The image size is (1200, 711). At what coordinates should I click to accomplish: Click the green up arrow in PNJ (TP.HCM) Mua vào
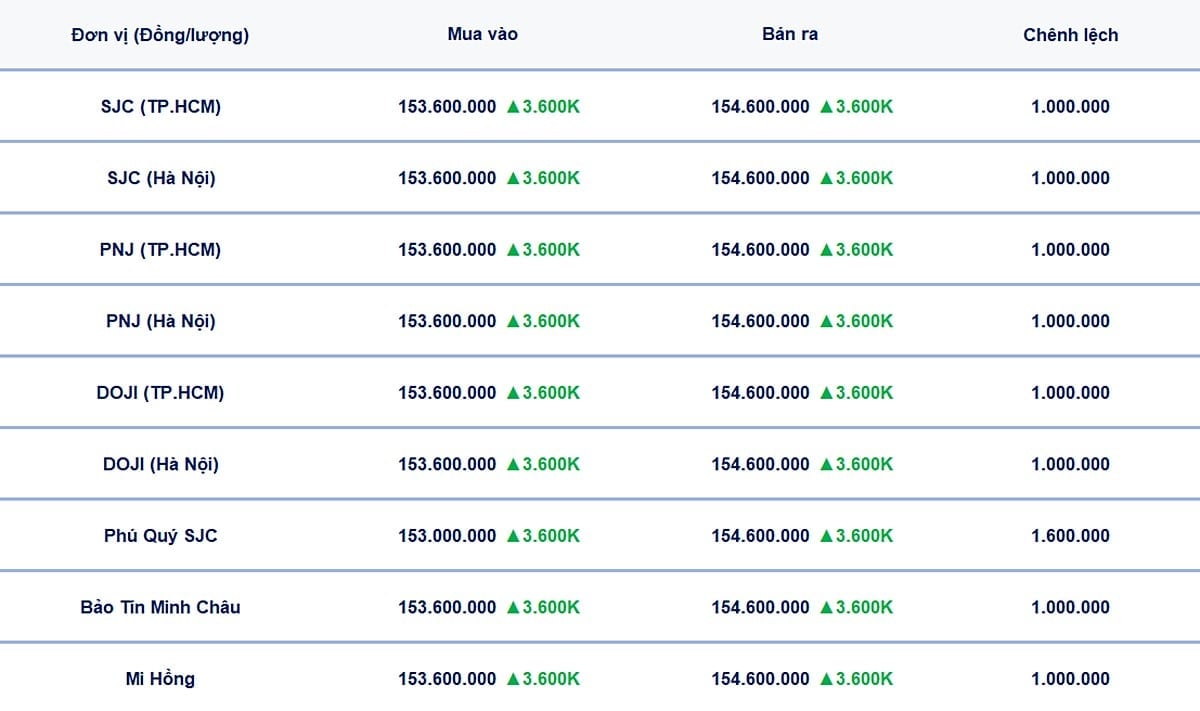(x=513, y=250)
